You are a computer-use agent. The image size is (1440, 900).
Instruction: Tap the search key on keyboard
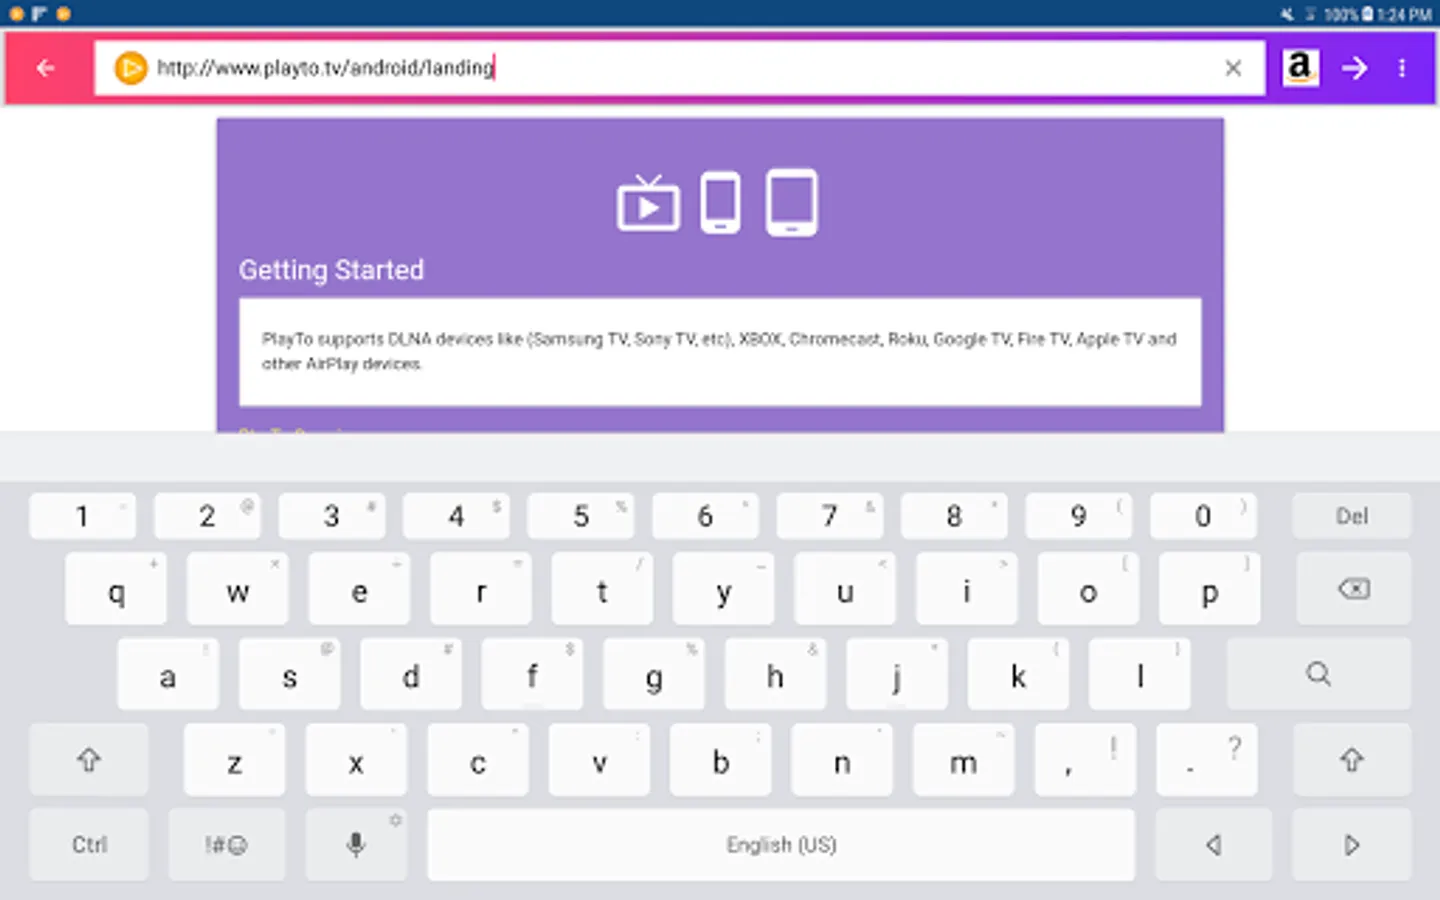(1319, 674)
